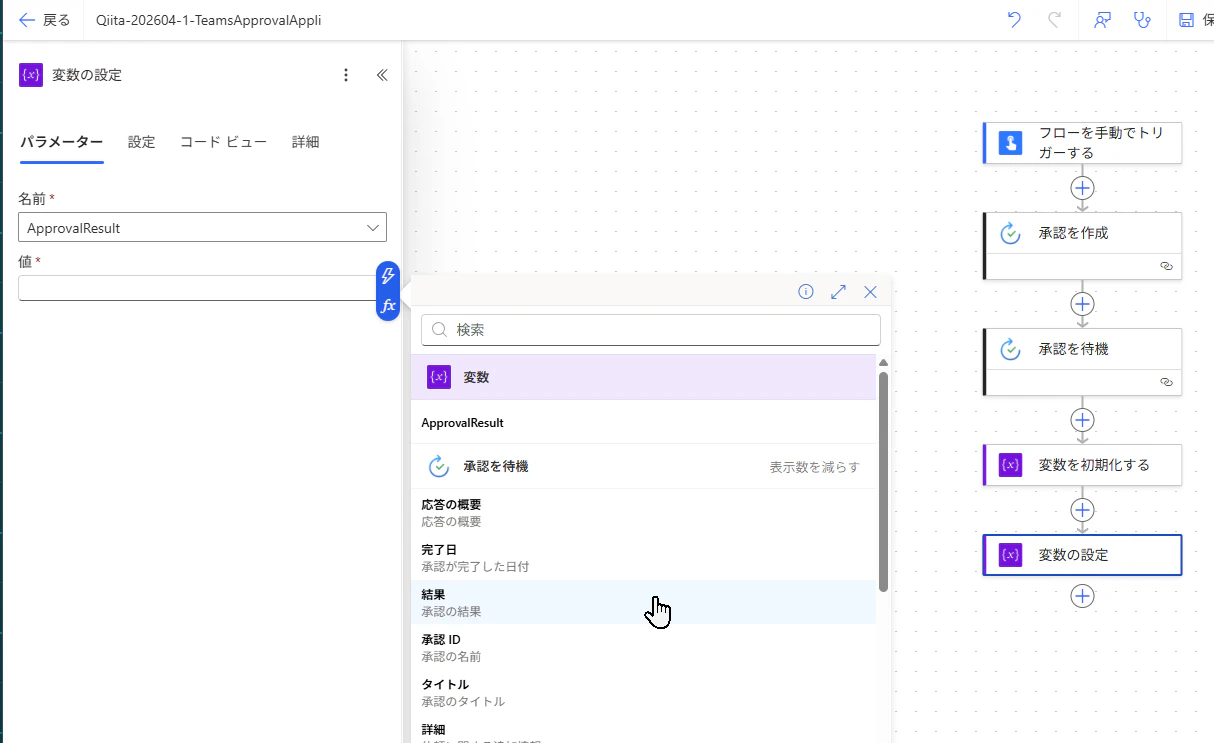Add step below 変数の設定 card

1082,596
